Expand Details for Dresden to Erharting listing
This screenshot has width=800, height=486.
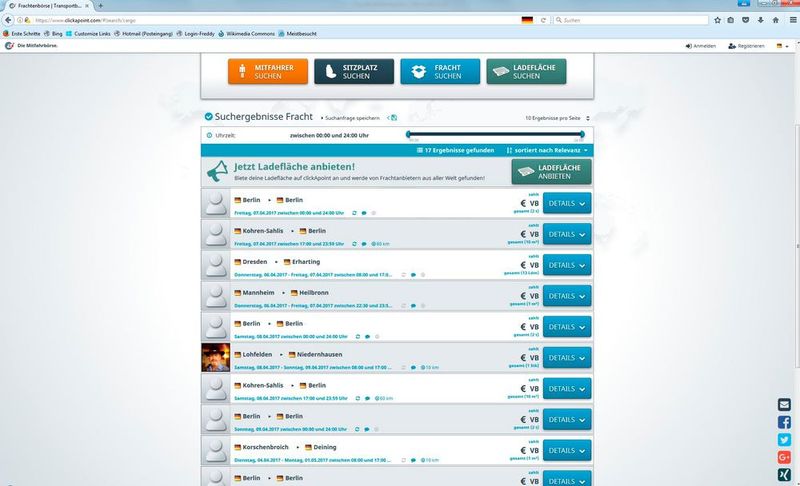567,265
